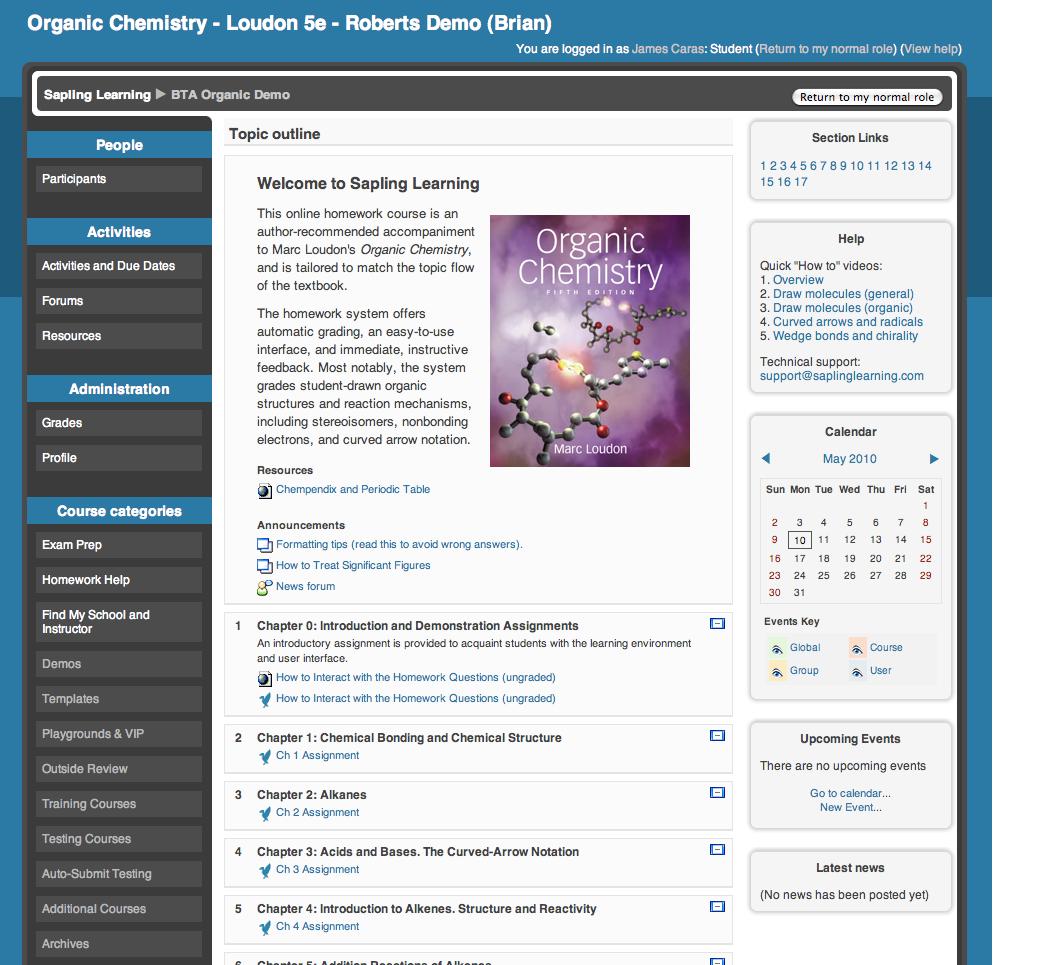Click Go to calendar... link
Image resolution: width=1063 pixels, height=965 pixels.
click(x=850, y=793)
